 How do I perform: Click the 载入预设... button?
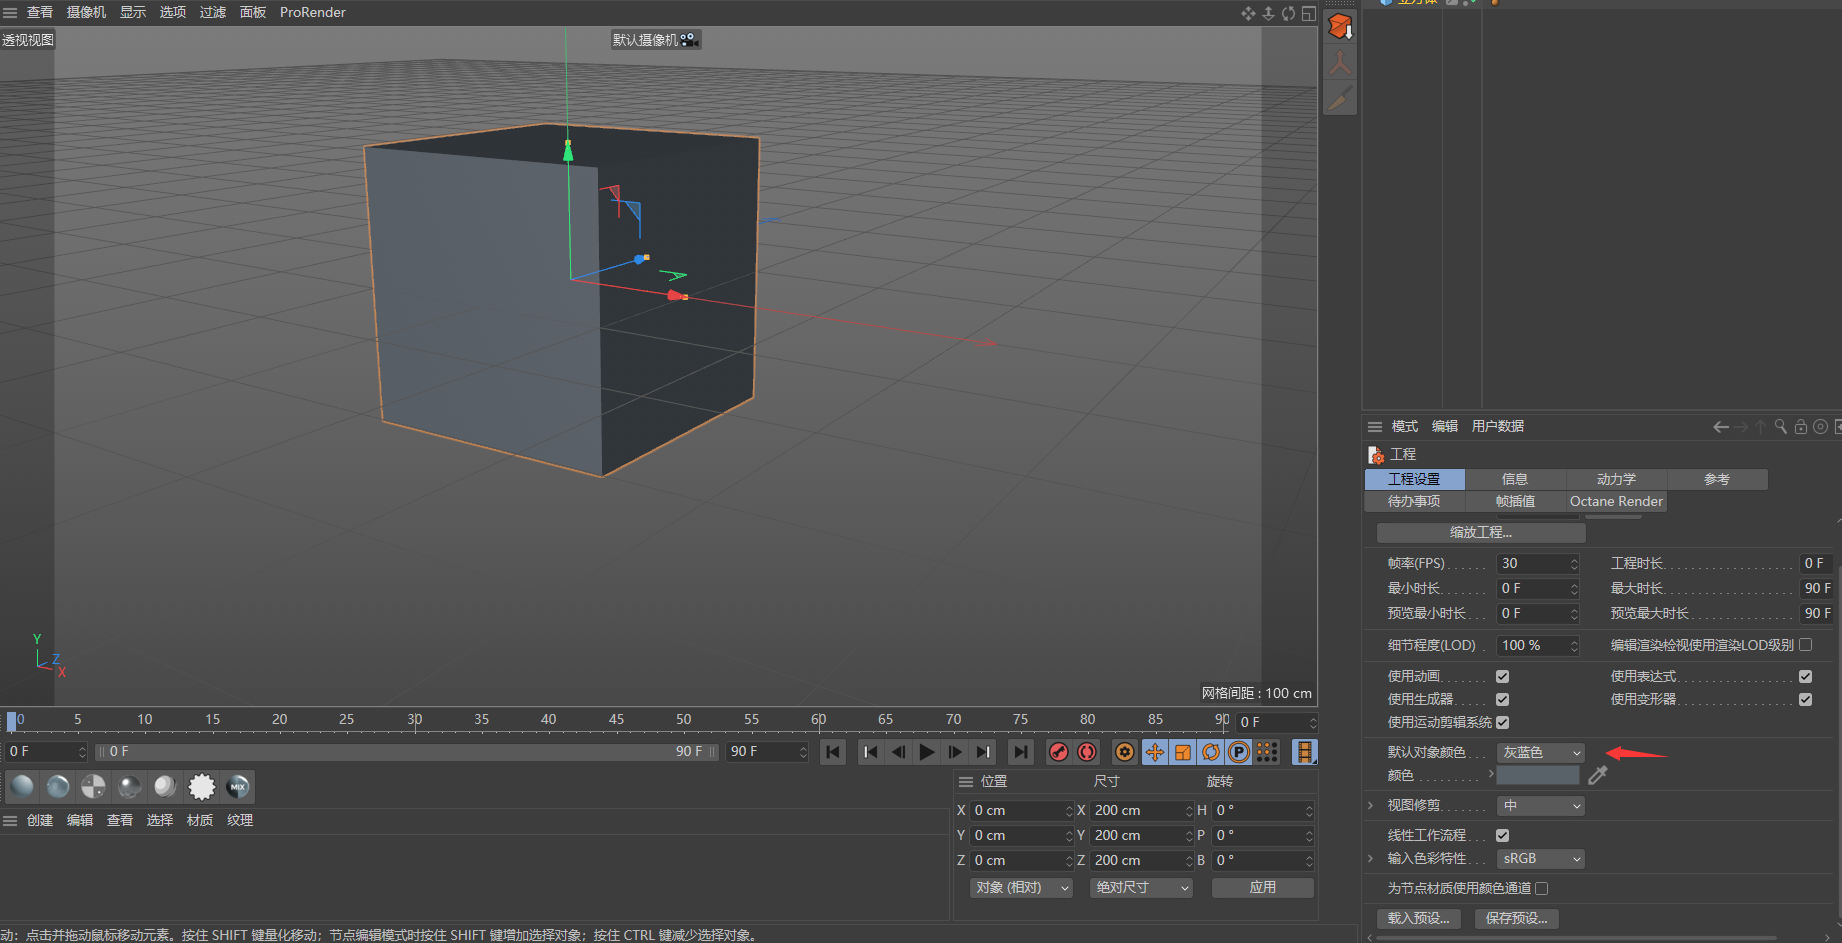click(x=1418, y=919)
